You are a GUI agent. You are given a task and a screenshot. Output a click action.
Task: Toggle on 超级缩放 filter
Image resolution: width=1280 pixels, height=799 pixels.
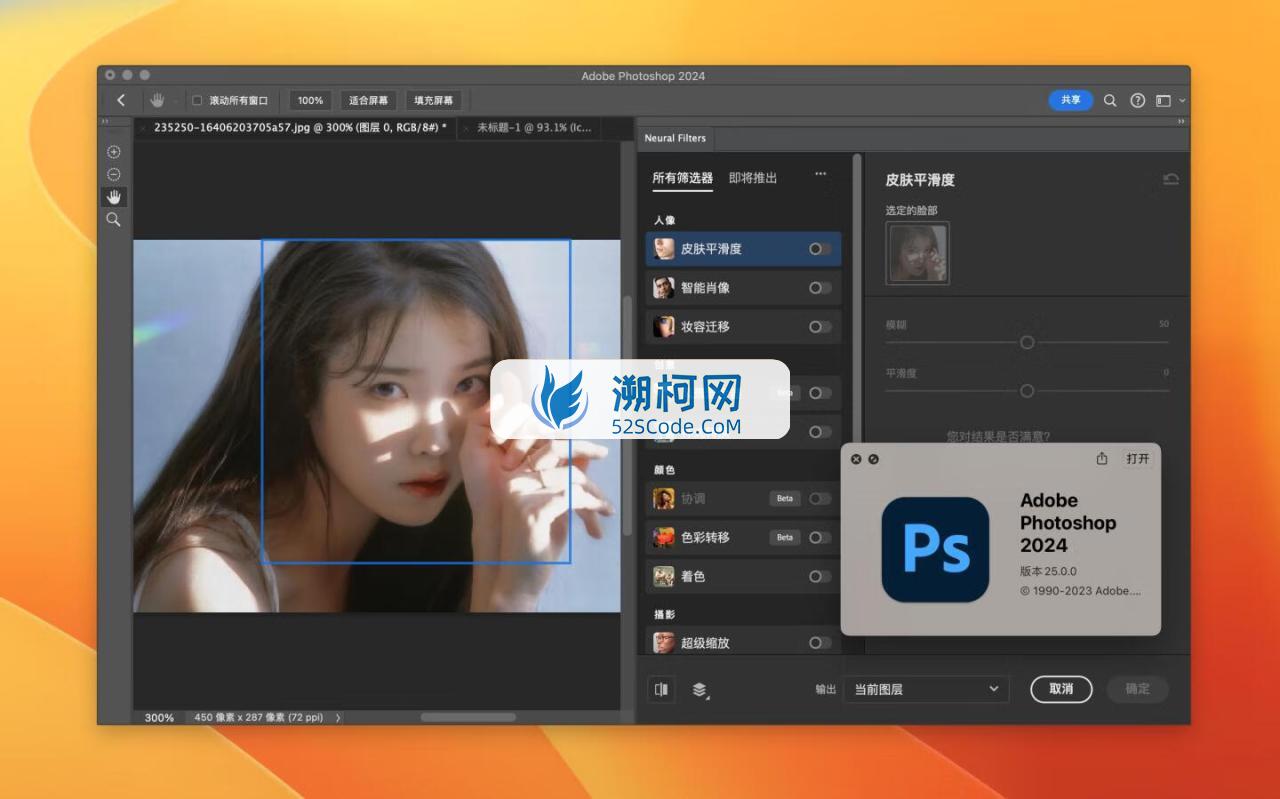820,643
